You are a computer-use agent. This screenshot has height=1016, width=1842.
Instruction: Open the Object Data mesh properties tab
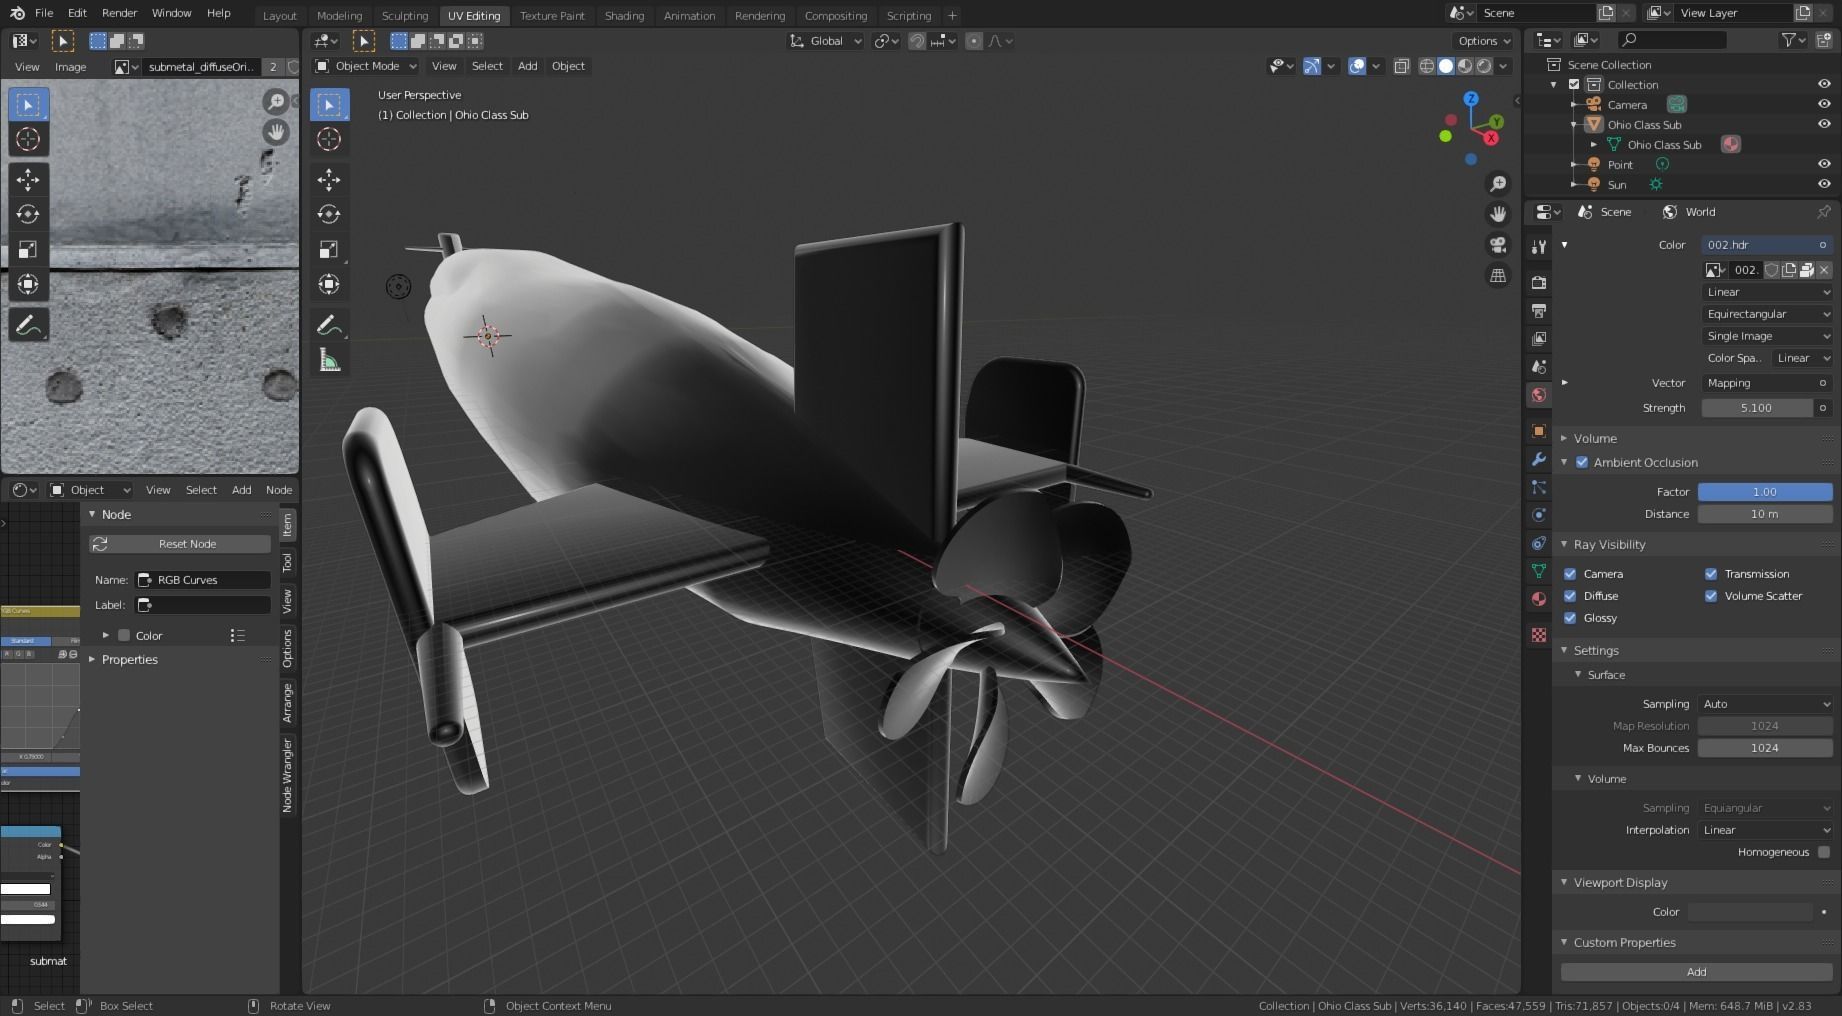[1539, 571]
